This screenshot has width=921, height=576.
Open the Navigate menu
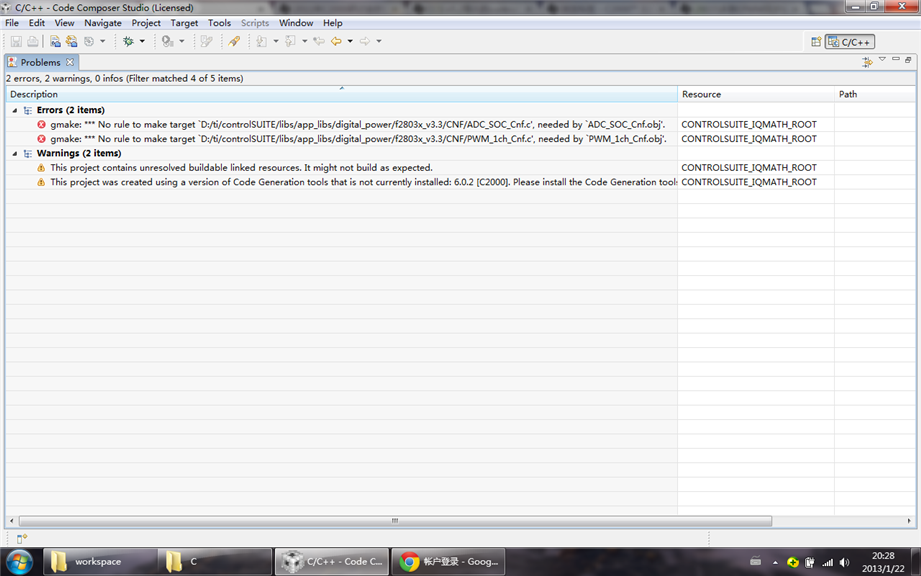[103, 23]
